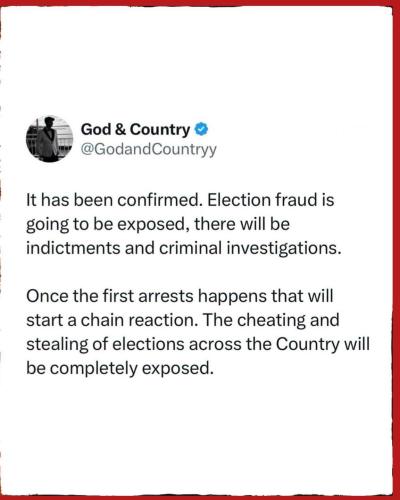Viewport: 400px width, 500px height.
Task: Select the line 'stealing of elections across the Country will'
Action: tap(198, 344)
